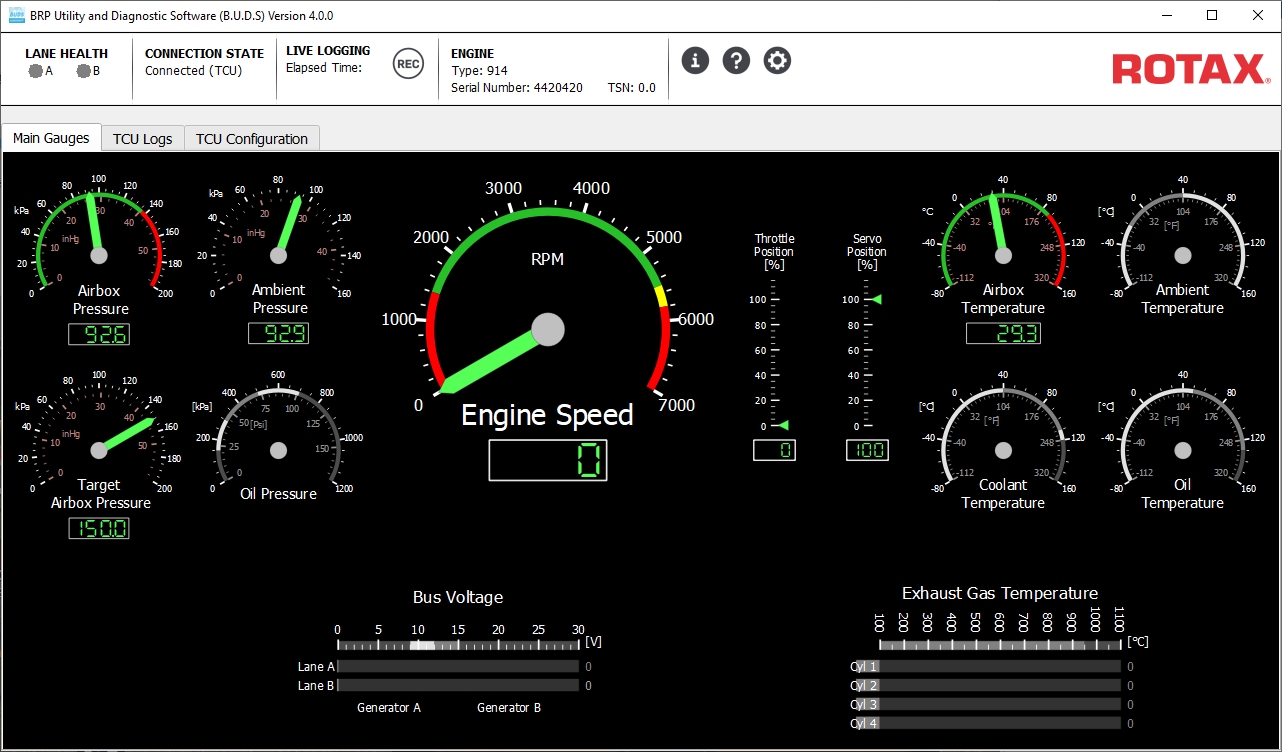Switch to the TCU Logs tab
The width and height of the screenshot is (1282, 752).
(142, 139)
